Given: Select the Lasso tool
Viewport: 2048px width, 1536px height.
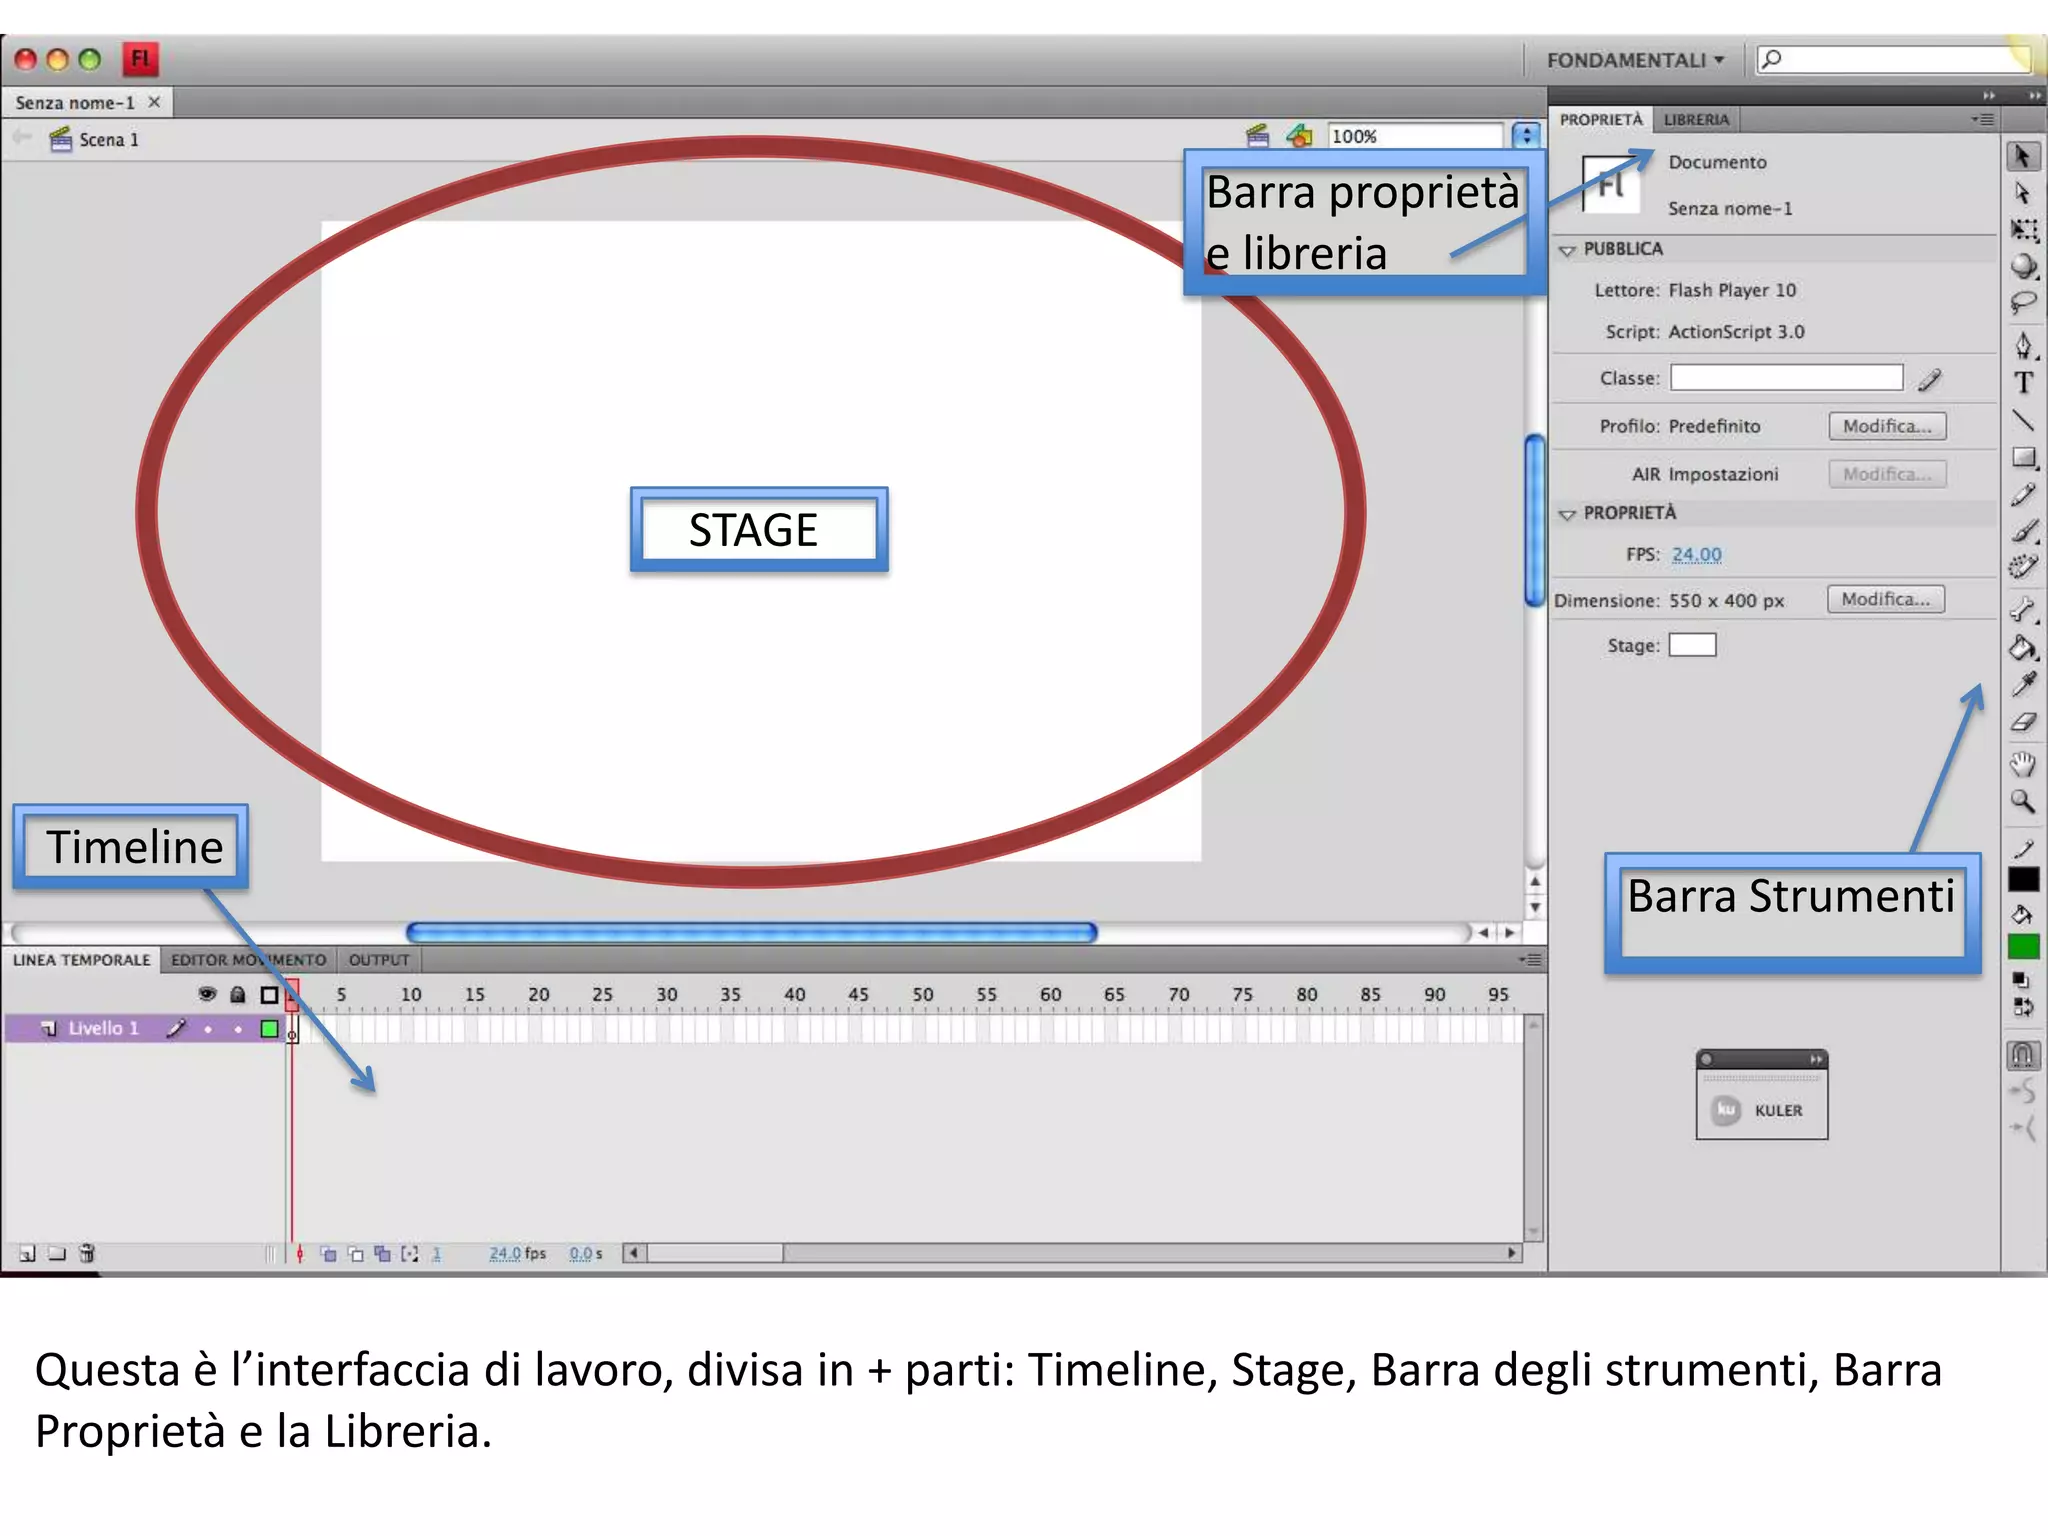Looking at the screenshot, I should pyautogui.click(x=2023, y=303).
